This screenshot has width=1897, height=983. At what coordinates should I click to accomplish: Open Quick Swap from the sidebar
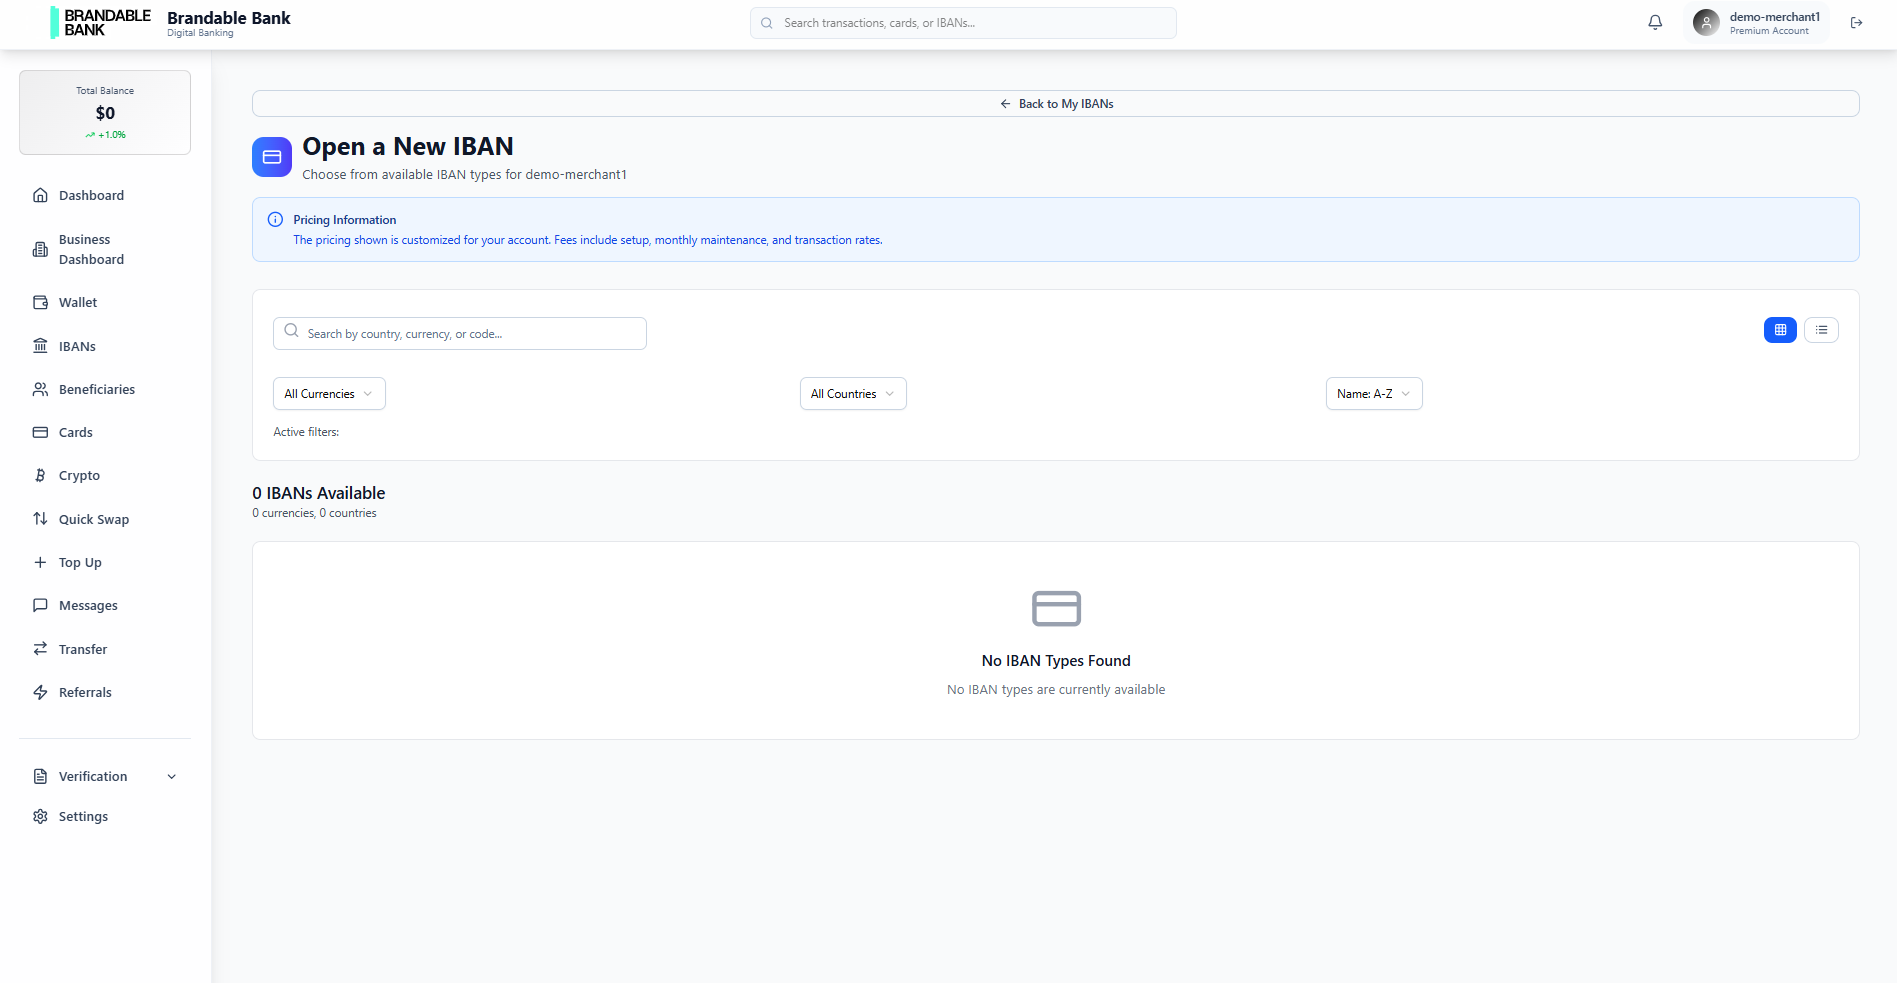pyautogui.click(x=94, y=519)
